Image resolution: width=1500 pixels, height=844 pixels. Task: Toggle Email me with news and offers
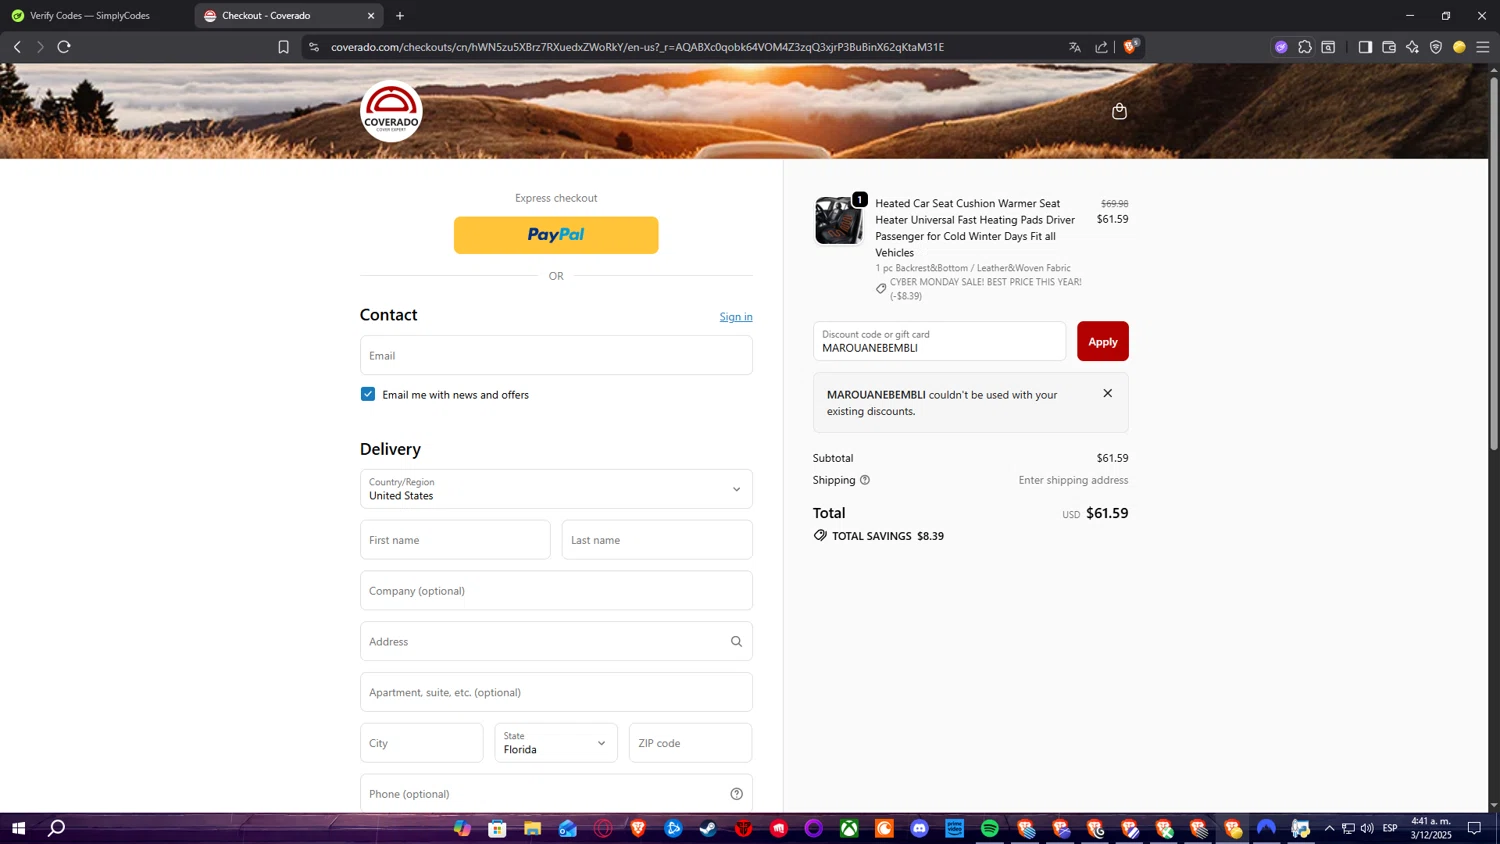[368, 394]
